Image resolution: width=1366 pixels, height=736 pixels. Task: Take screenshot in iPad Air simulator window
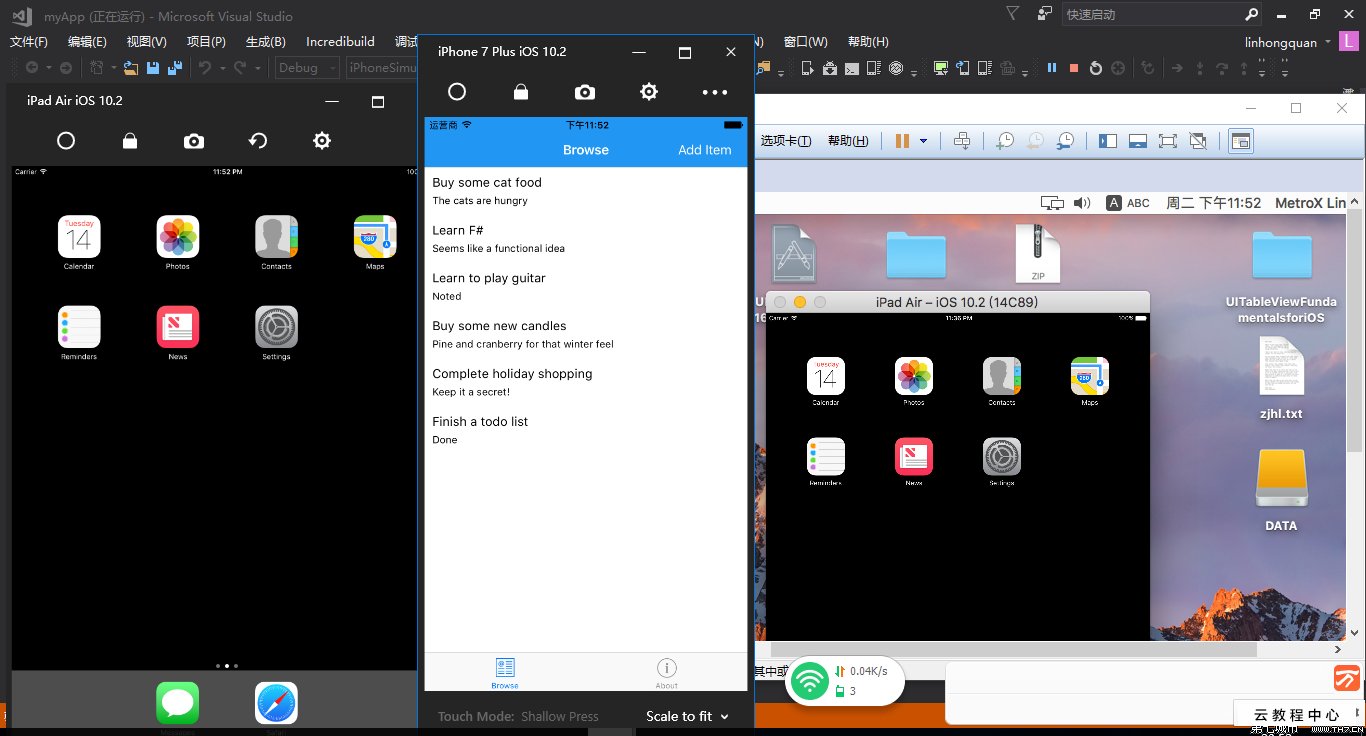[x=194, y=141]
